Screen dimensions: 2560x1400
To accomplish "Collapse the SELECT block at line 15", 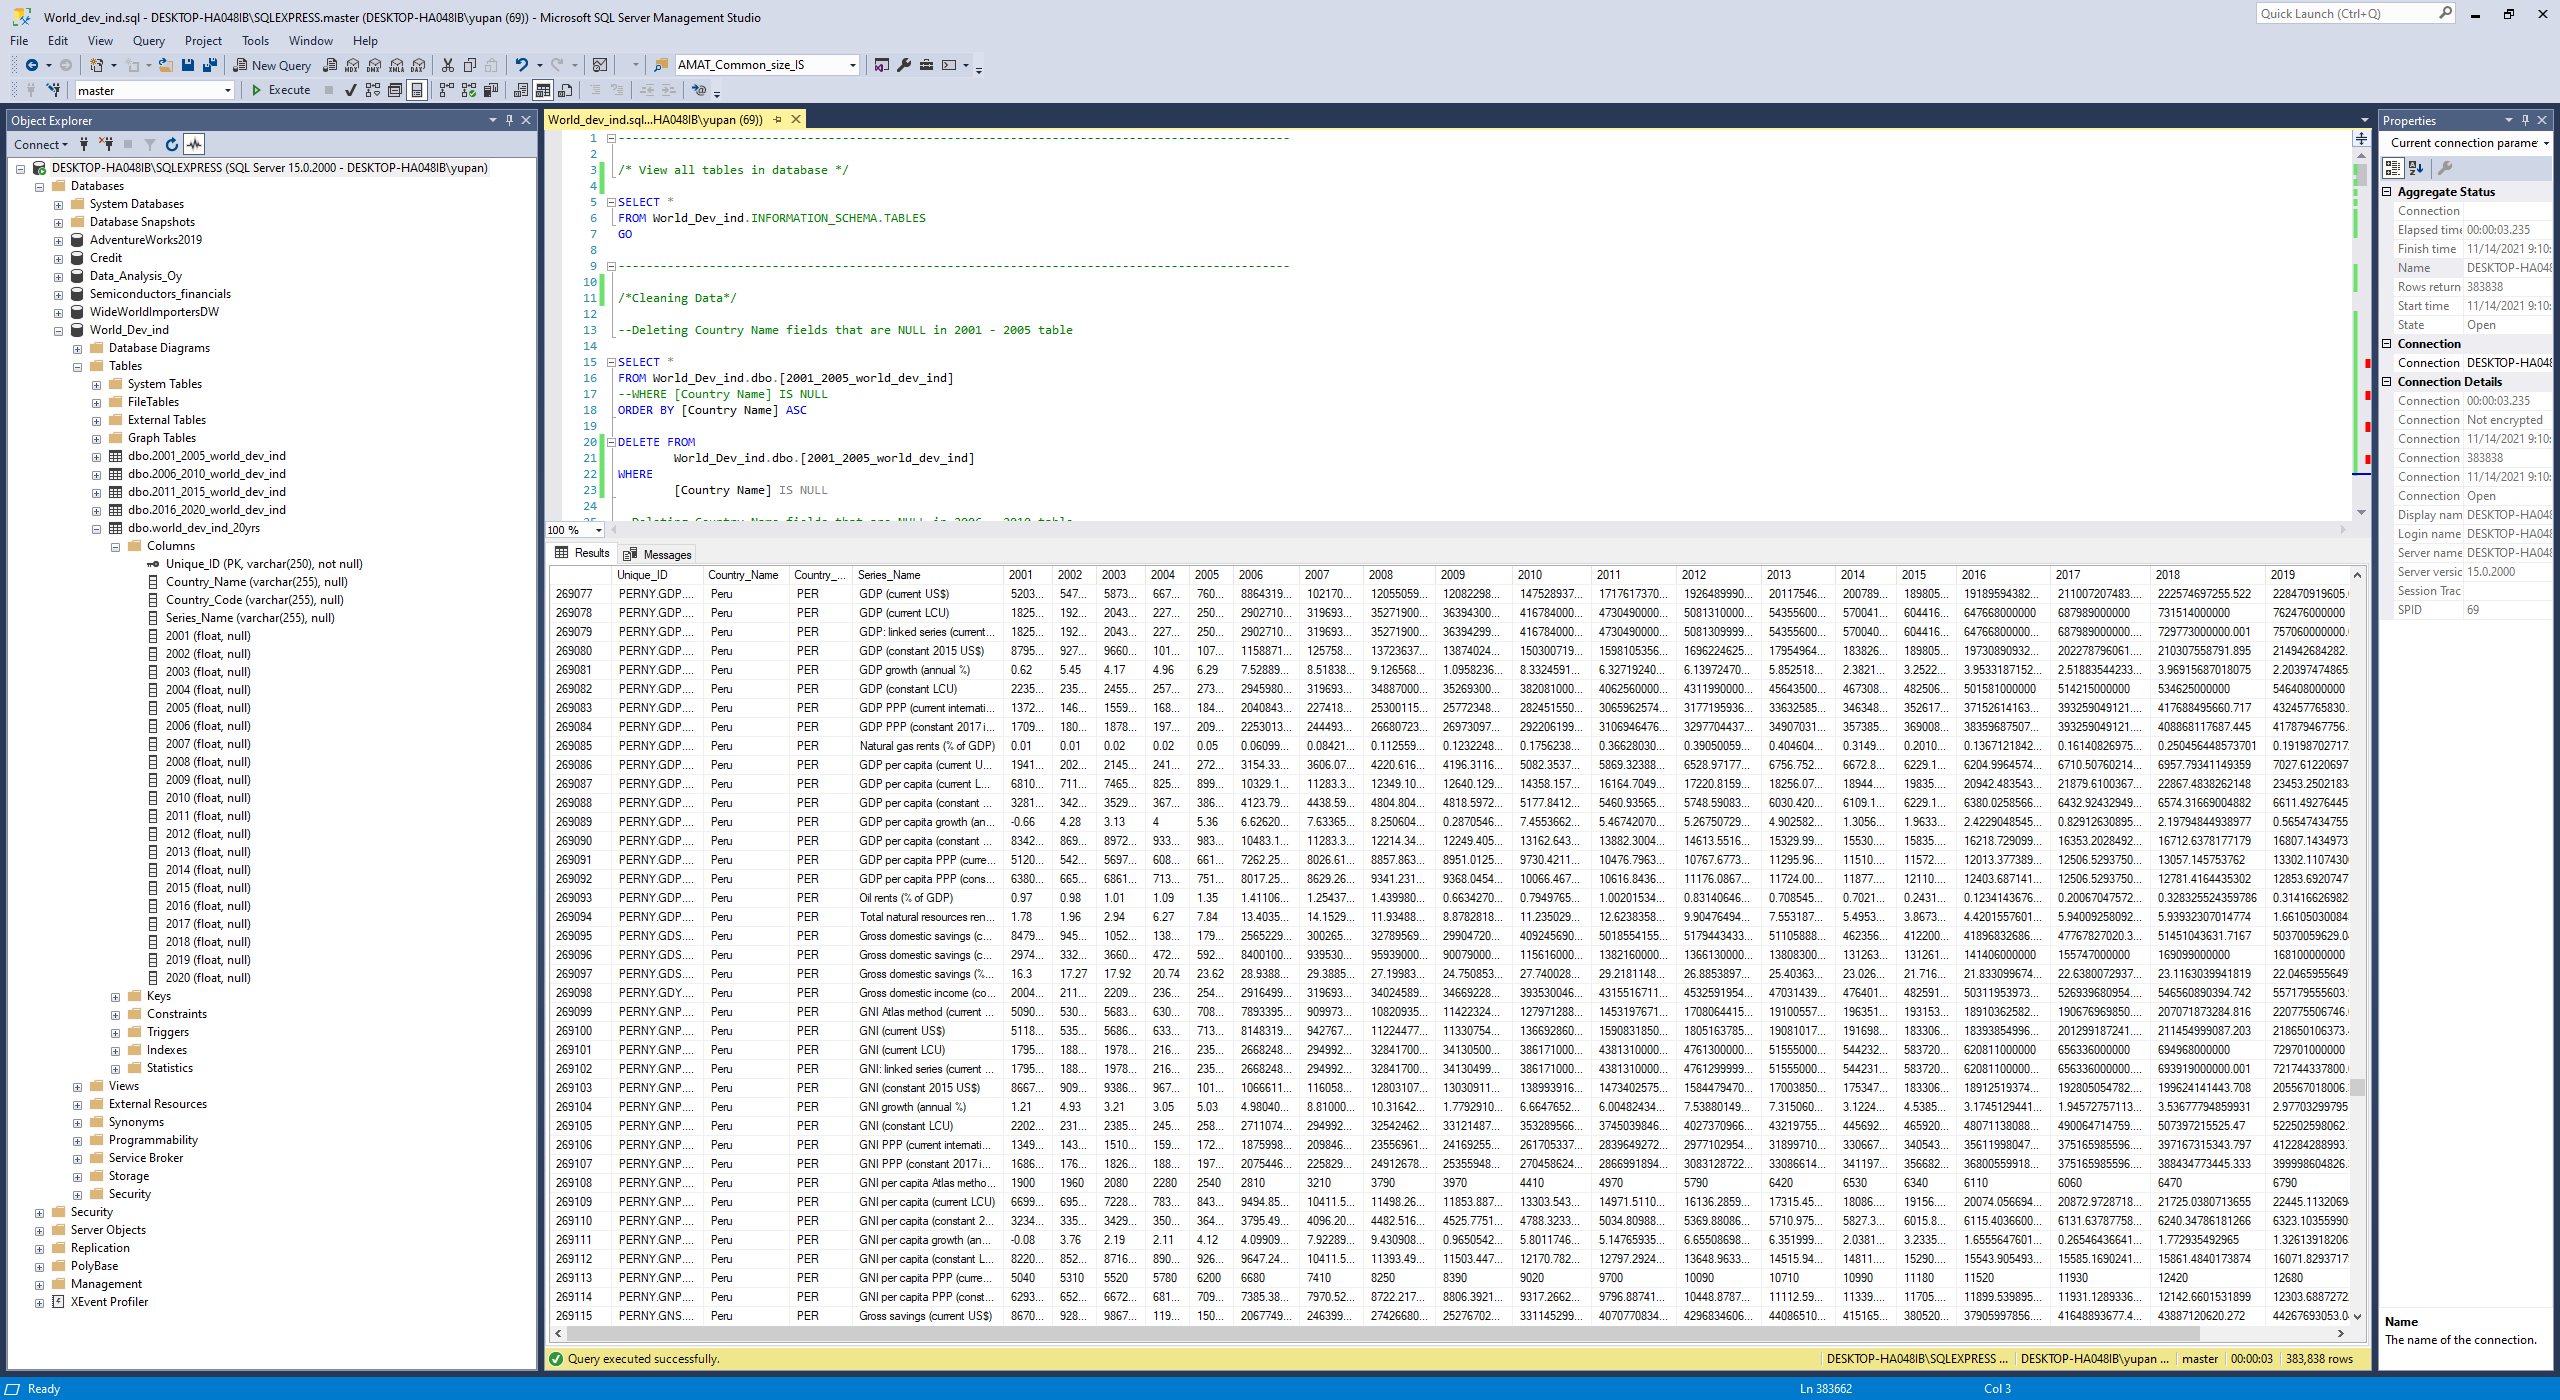I will tap(611, 362).
